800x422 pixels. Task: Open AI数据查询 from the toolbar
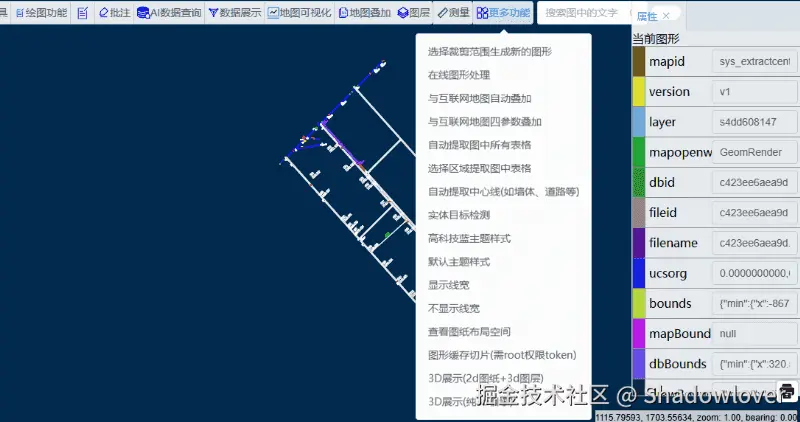(169, 13)
